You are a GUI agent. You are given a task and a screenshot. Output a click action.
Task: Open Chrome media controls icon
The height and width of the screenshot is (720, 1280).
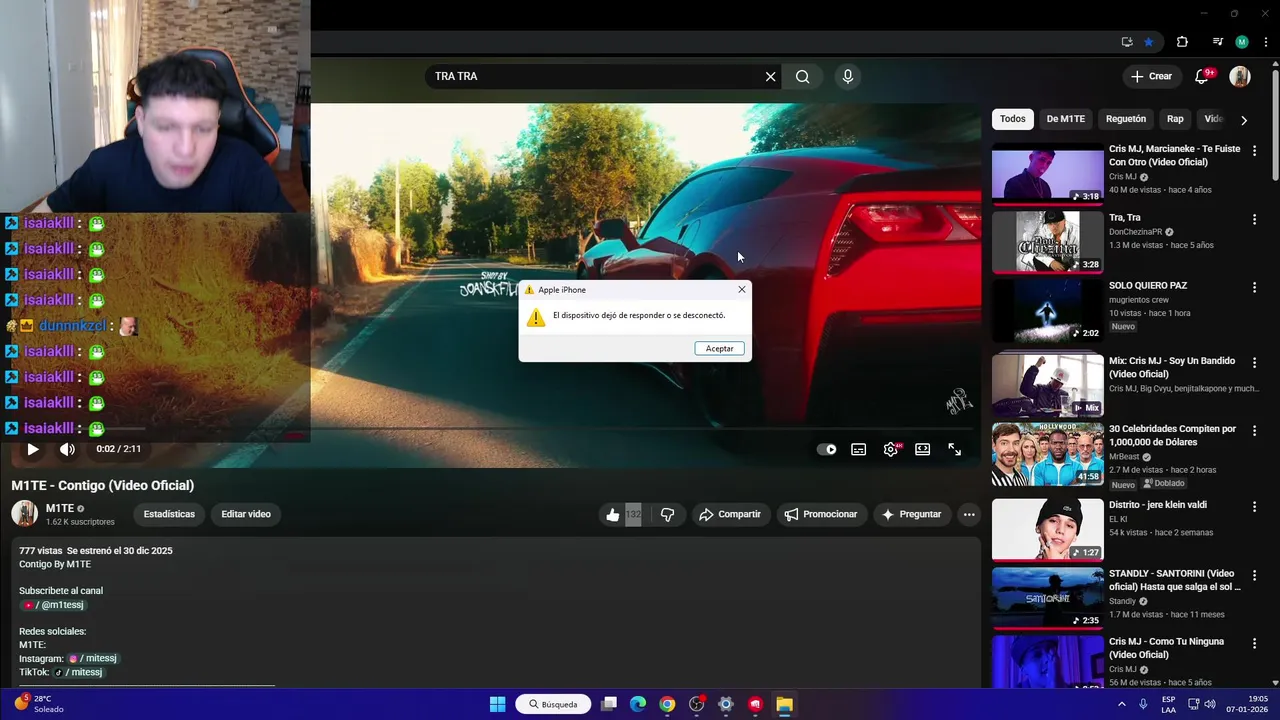[x=1217, y=42]
